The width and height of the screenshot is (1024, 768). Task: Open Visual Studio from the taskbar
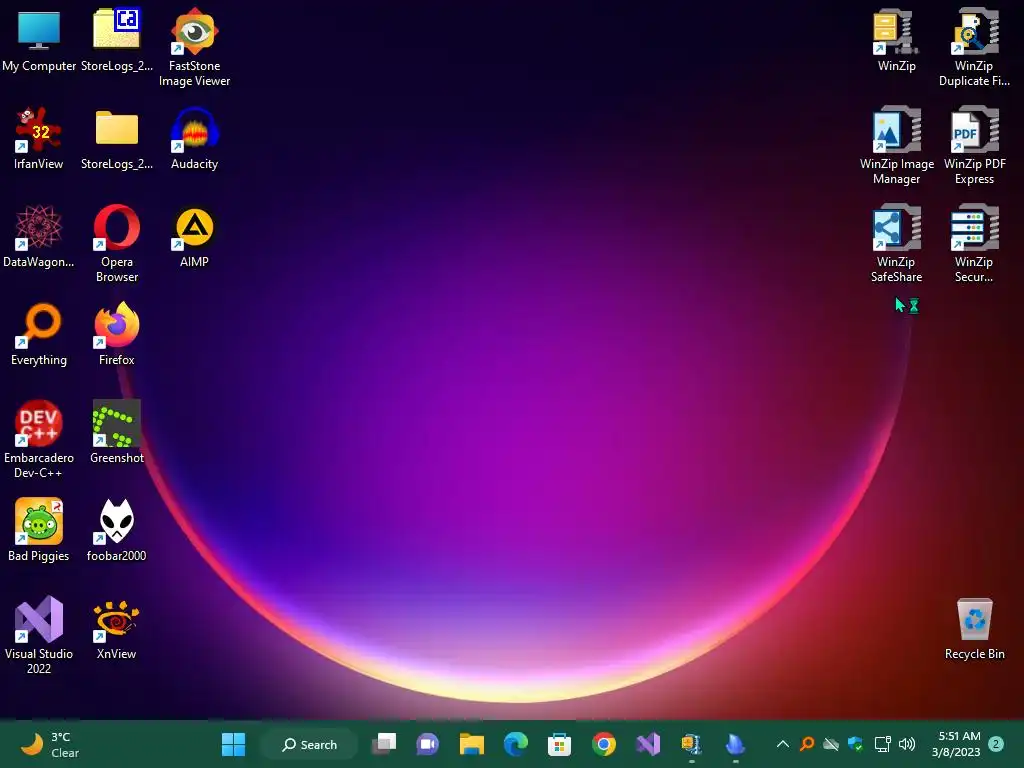point(648,744)
